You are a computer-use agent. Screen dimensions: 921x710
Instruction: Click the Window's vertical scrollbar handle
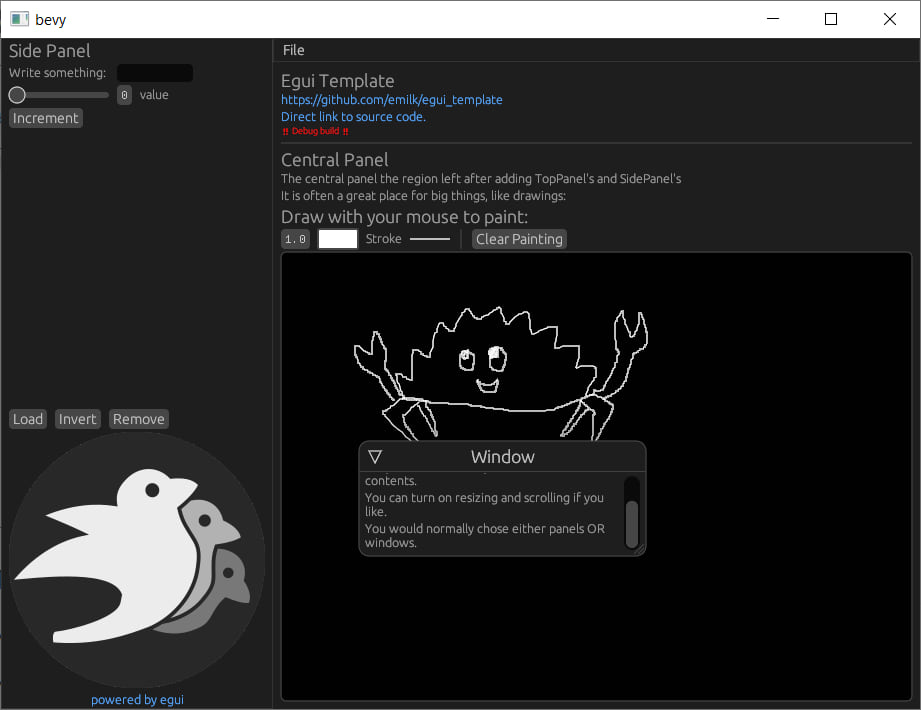(632, 524)
